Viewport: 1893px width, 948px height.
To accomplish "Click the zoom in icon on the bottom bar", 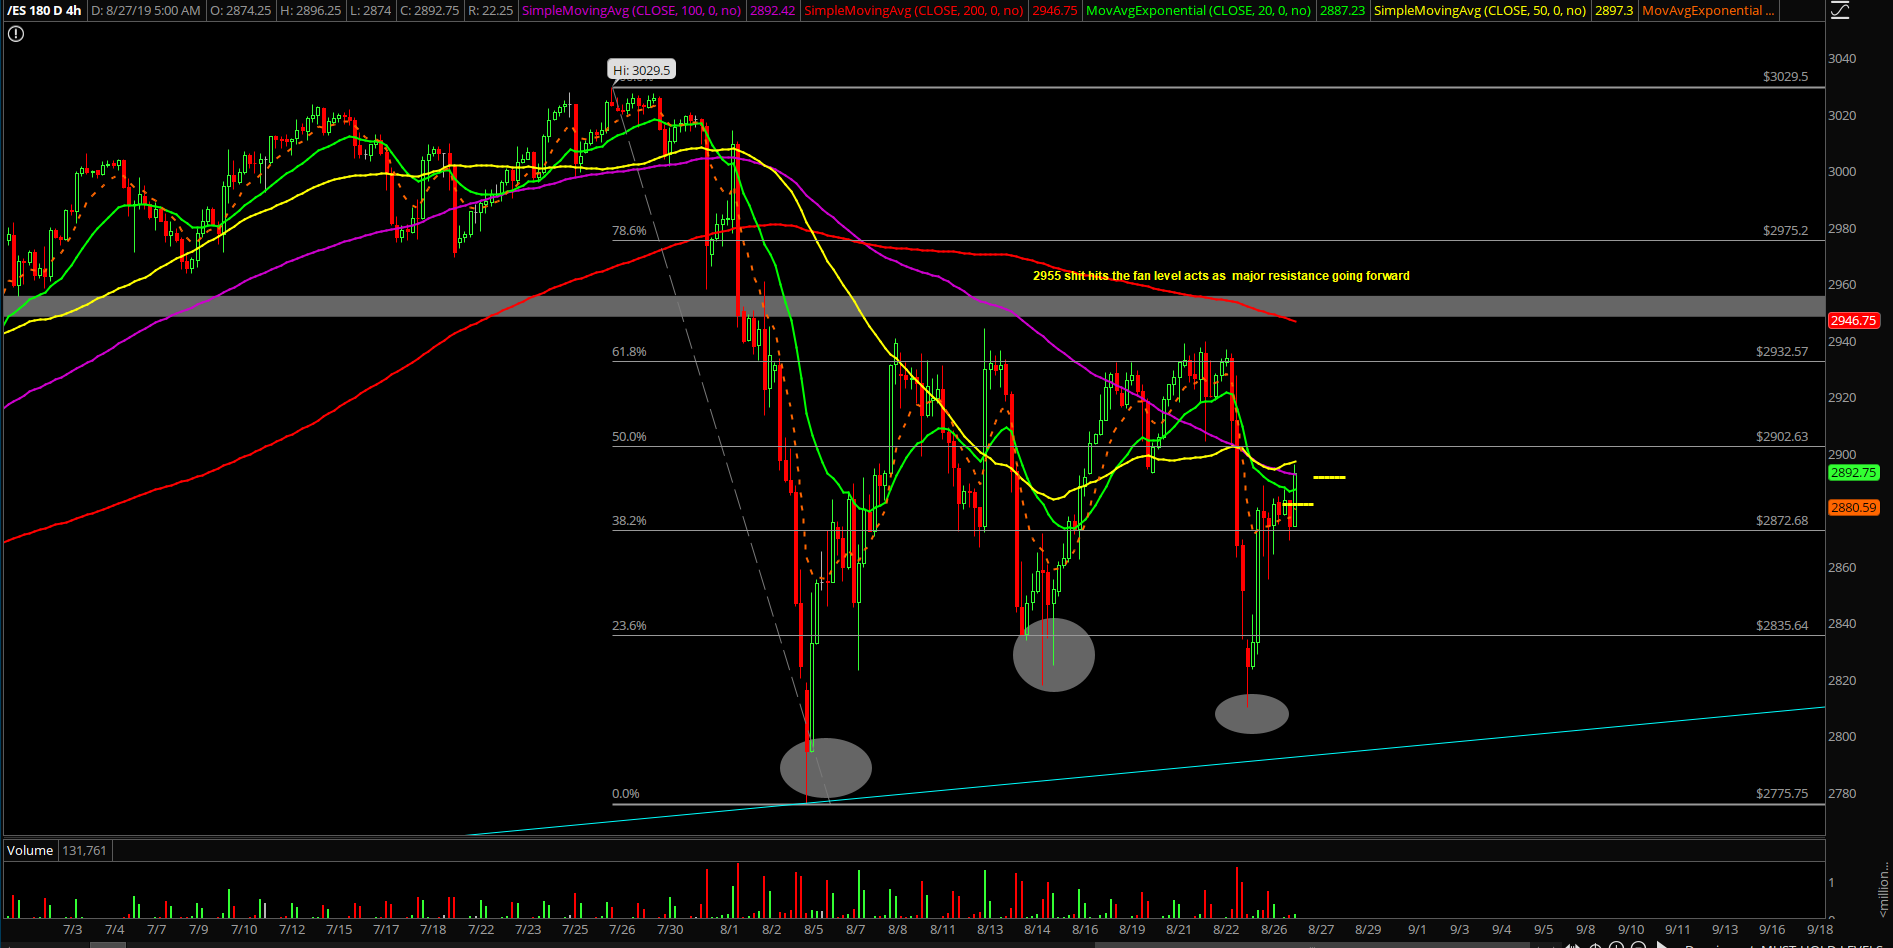I will click(1615, 945).
